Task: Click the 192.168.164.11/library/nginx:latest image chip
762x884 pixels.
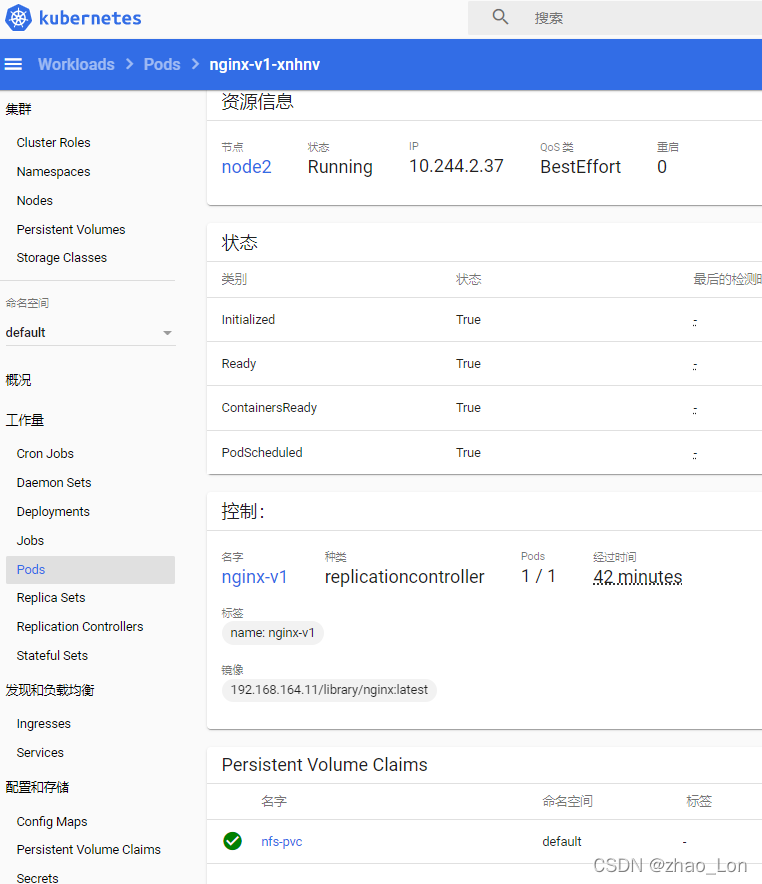Action: click(x=329, y=690)
